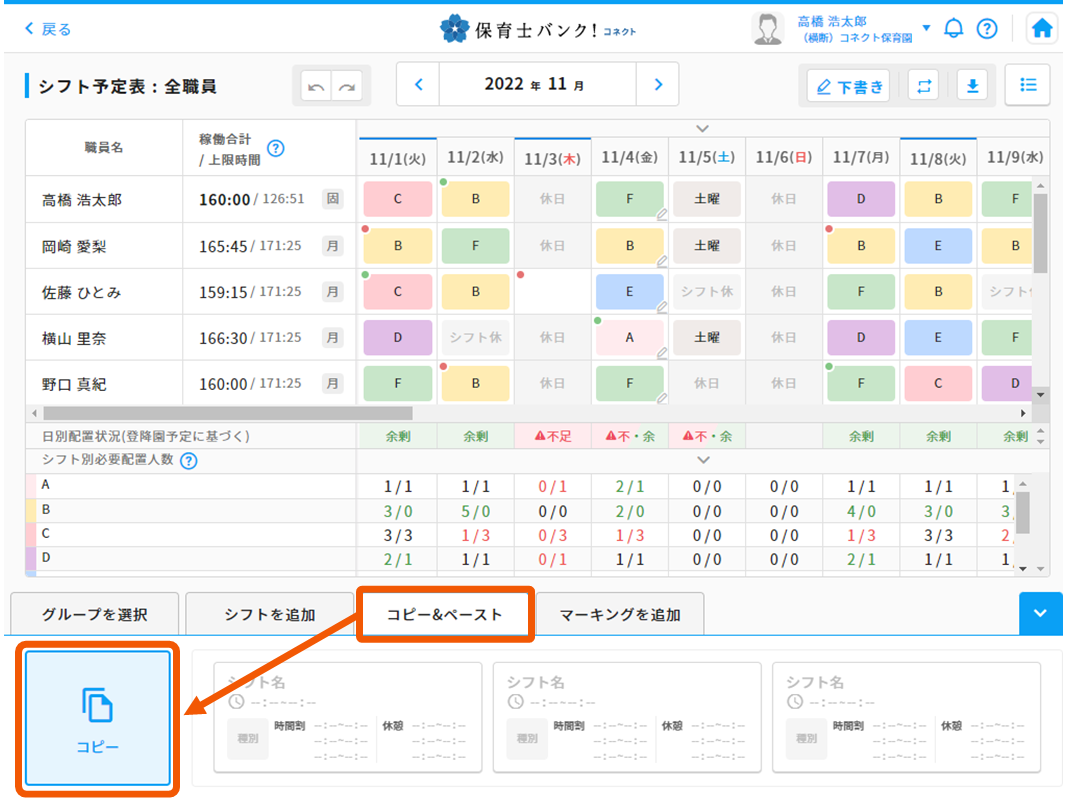Click the copy icon button
Viewport: 1067px width, 800px height.
pos(98,718)
